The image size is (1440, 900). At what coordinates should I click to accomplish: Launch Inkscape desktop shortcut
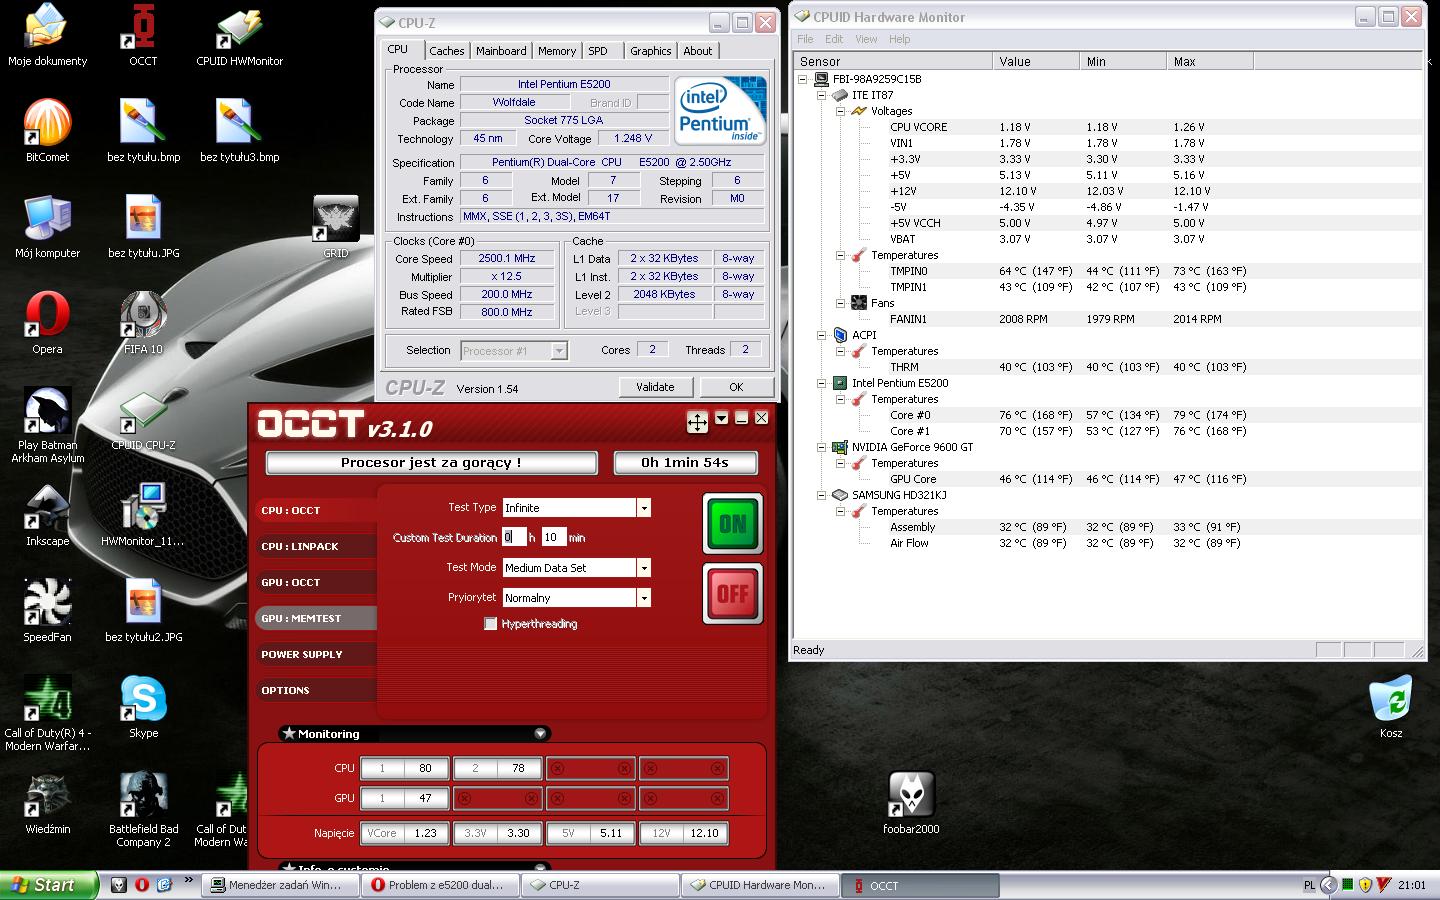47,516
